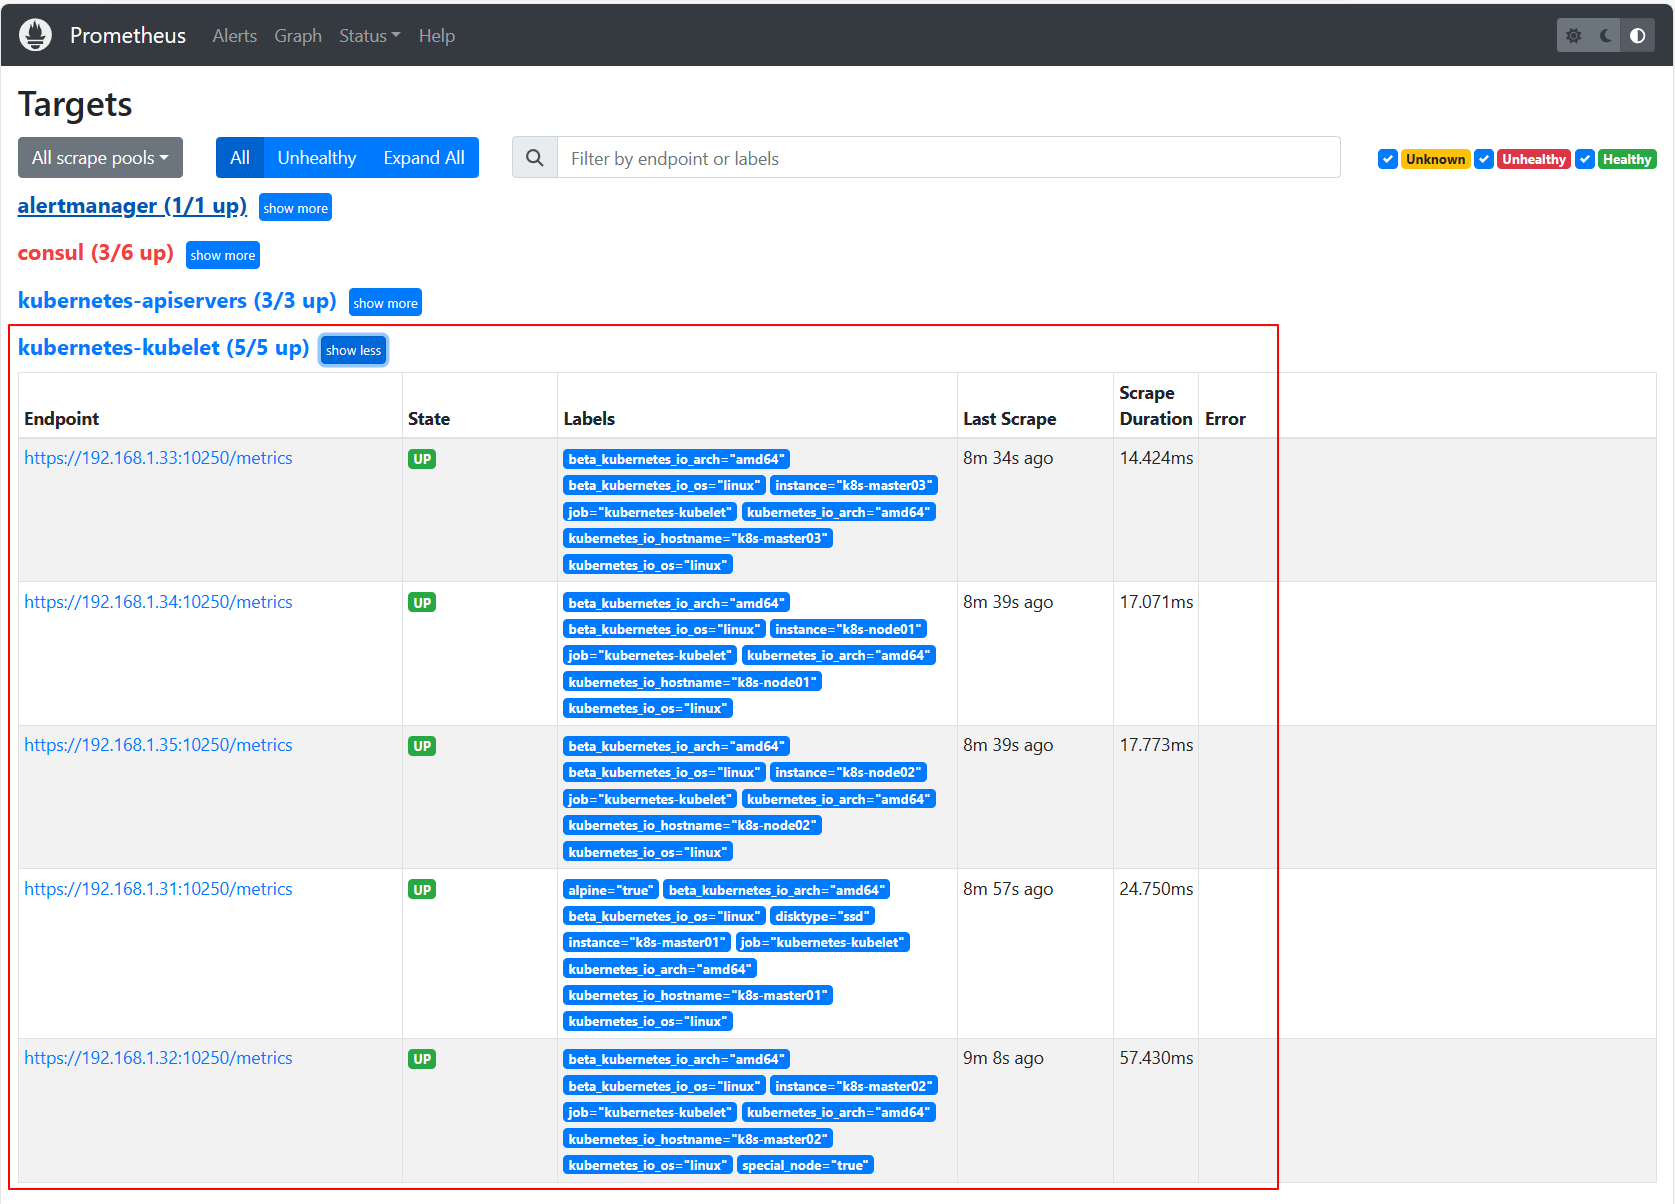Click the Expand All button
Viewport: 1675px width, 1204px height.
coord(424,158)
